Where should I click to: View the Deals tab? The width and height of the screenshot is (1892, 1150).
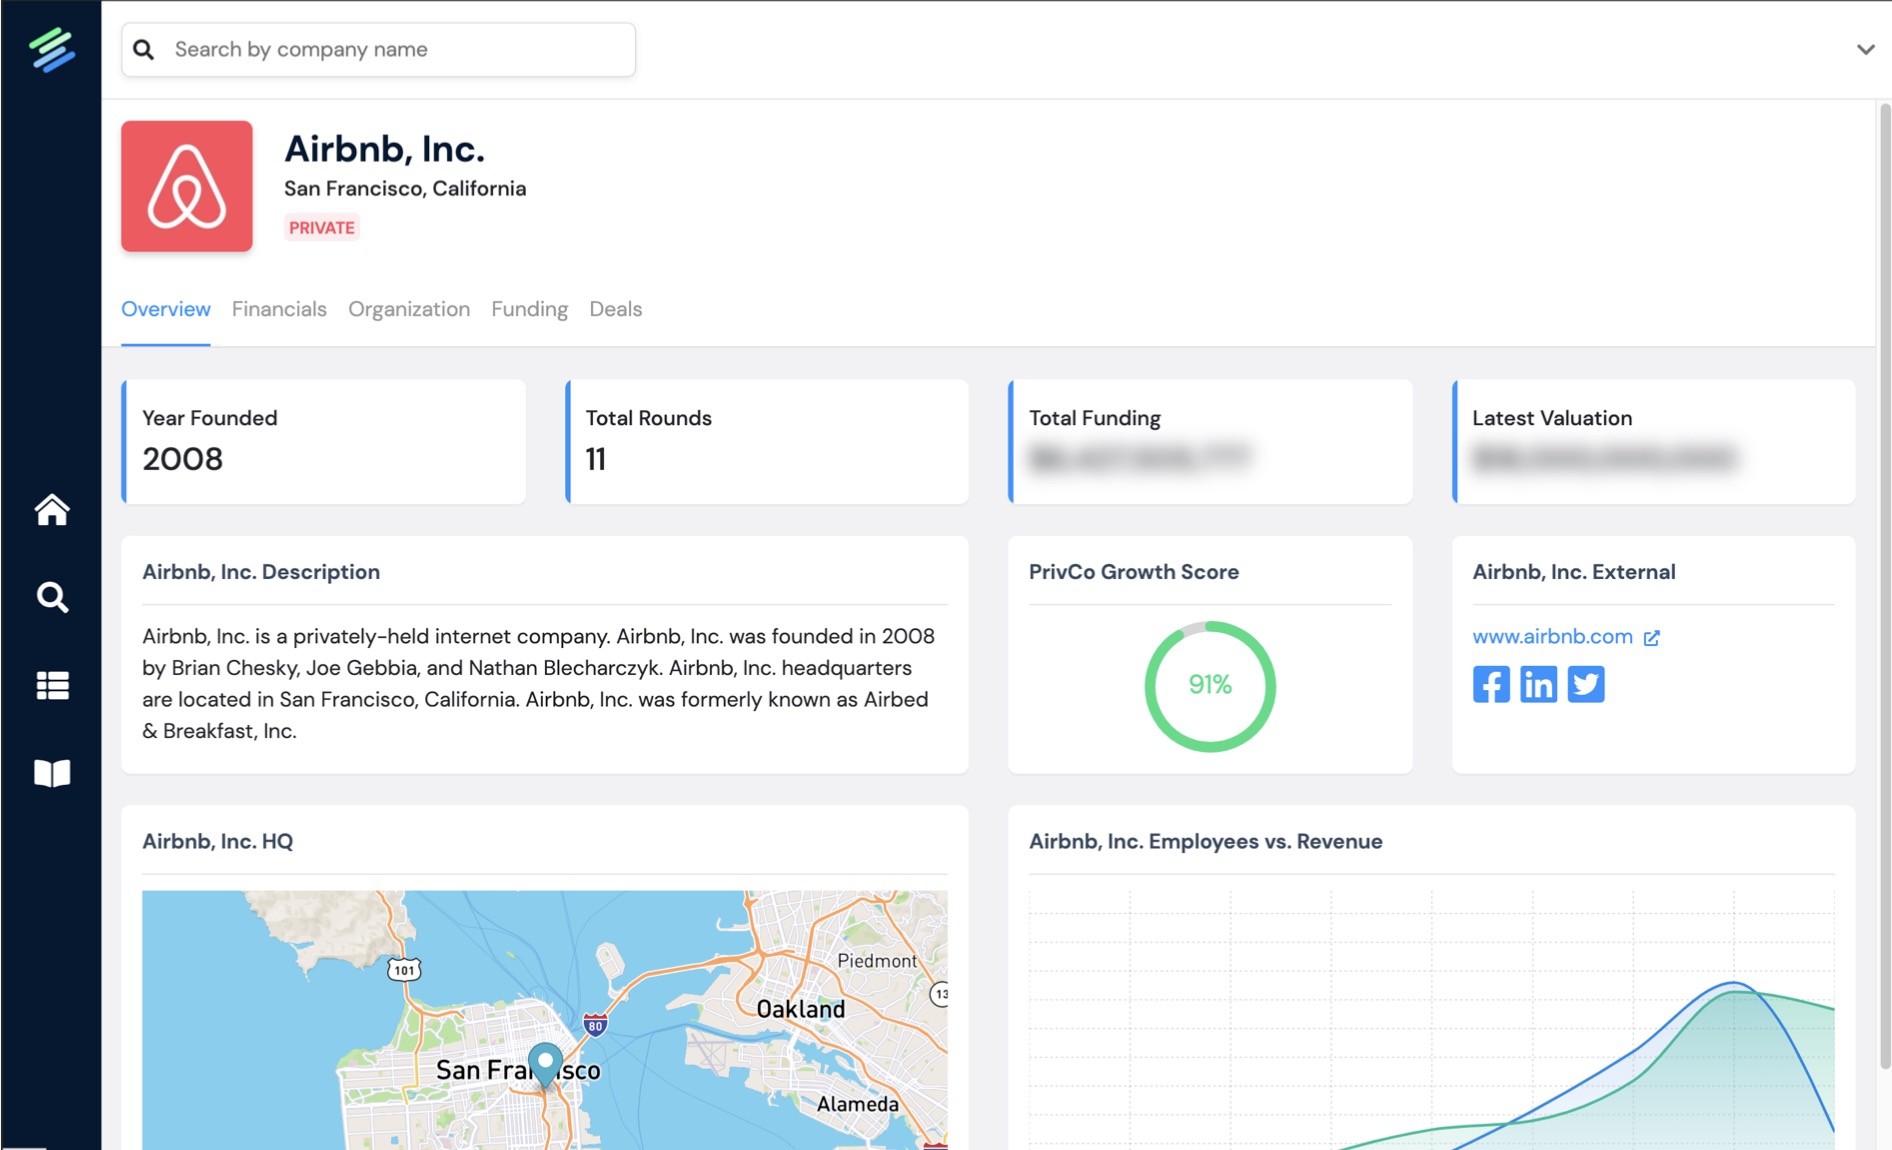pos(615,309)
